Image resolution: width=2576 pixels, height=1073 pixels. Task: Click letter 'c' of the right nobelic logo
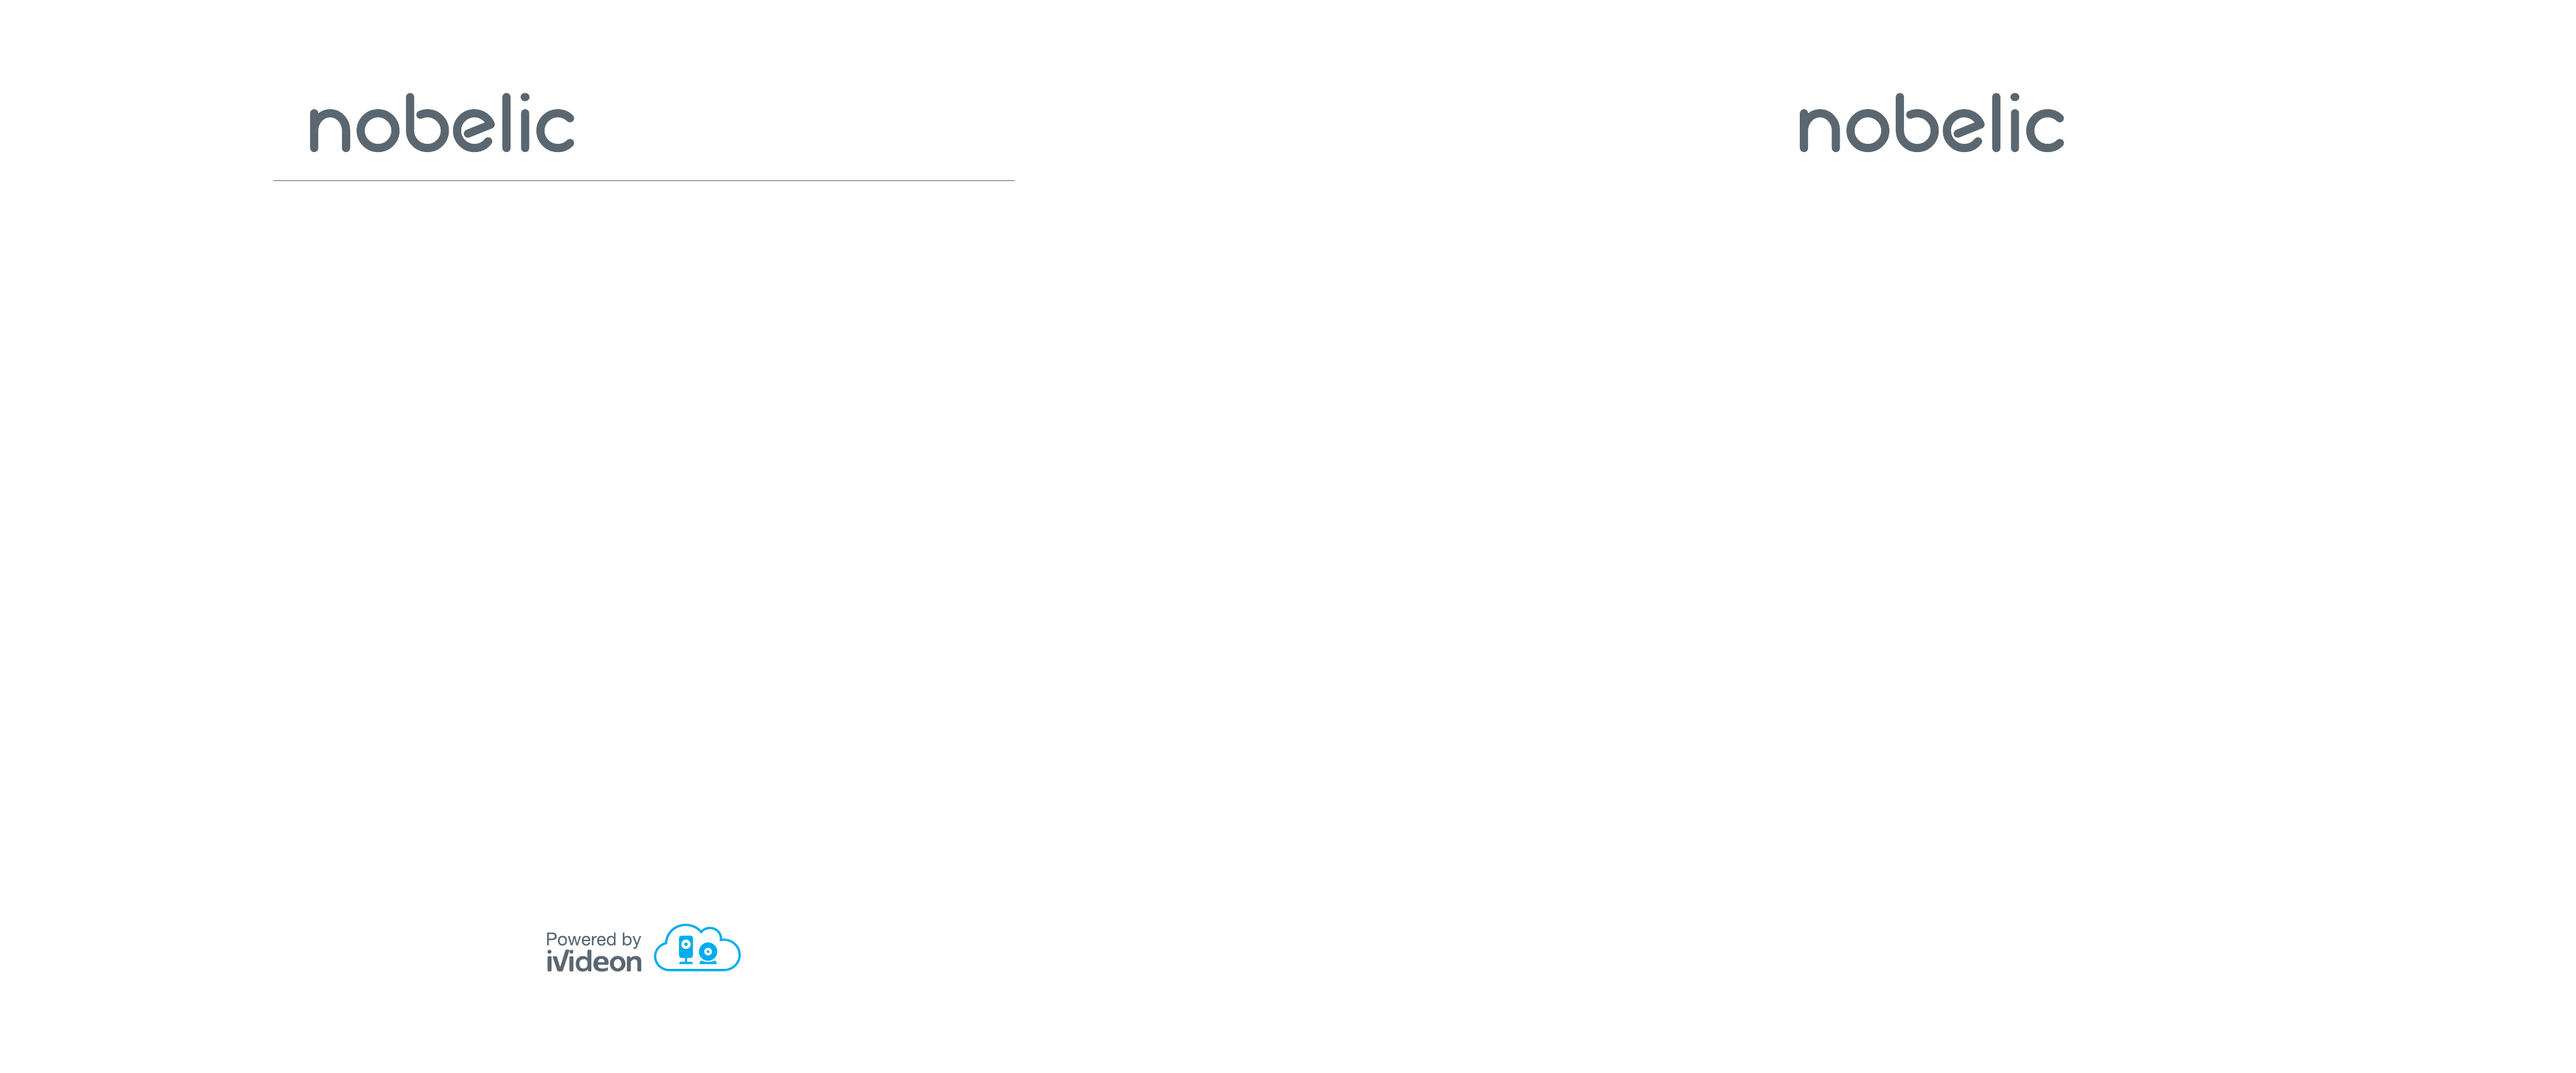pyautogui.click(x=2045, y=129)
